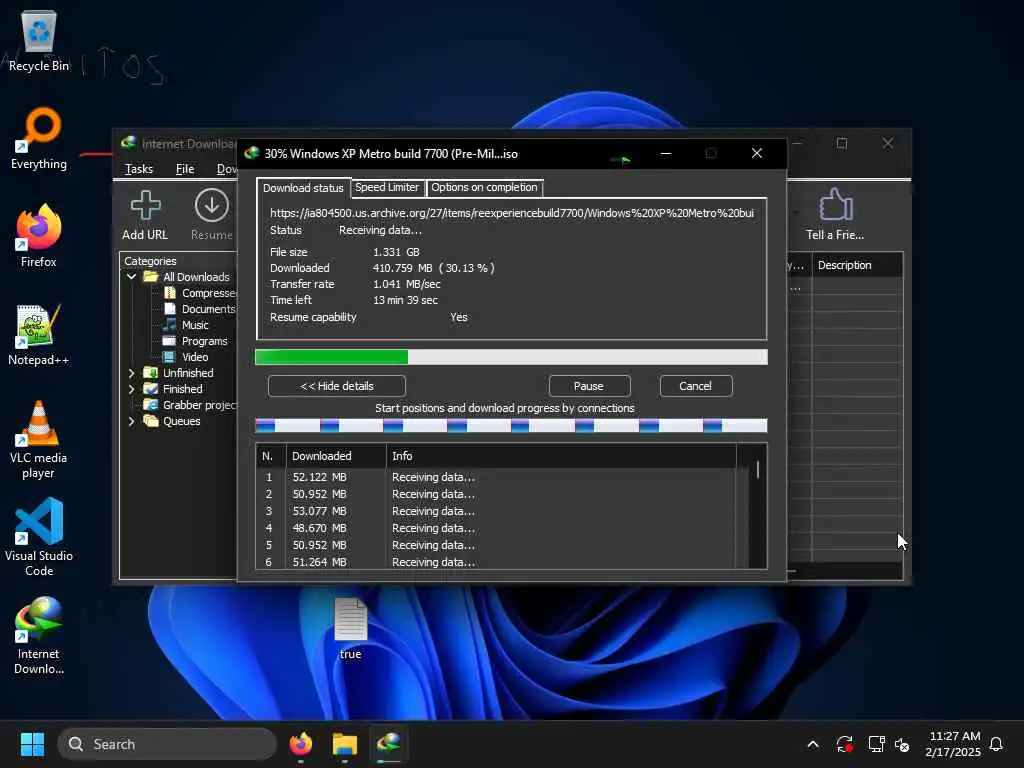Screen dimensions: 1024x768
Task: Open the 'true' file on the desktop
Action: (351, 628)
